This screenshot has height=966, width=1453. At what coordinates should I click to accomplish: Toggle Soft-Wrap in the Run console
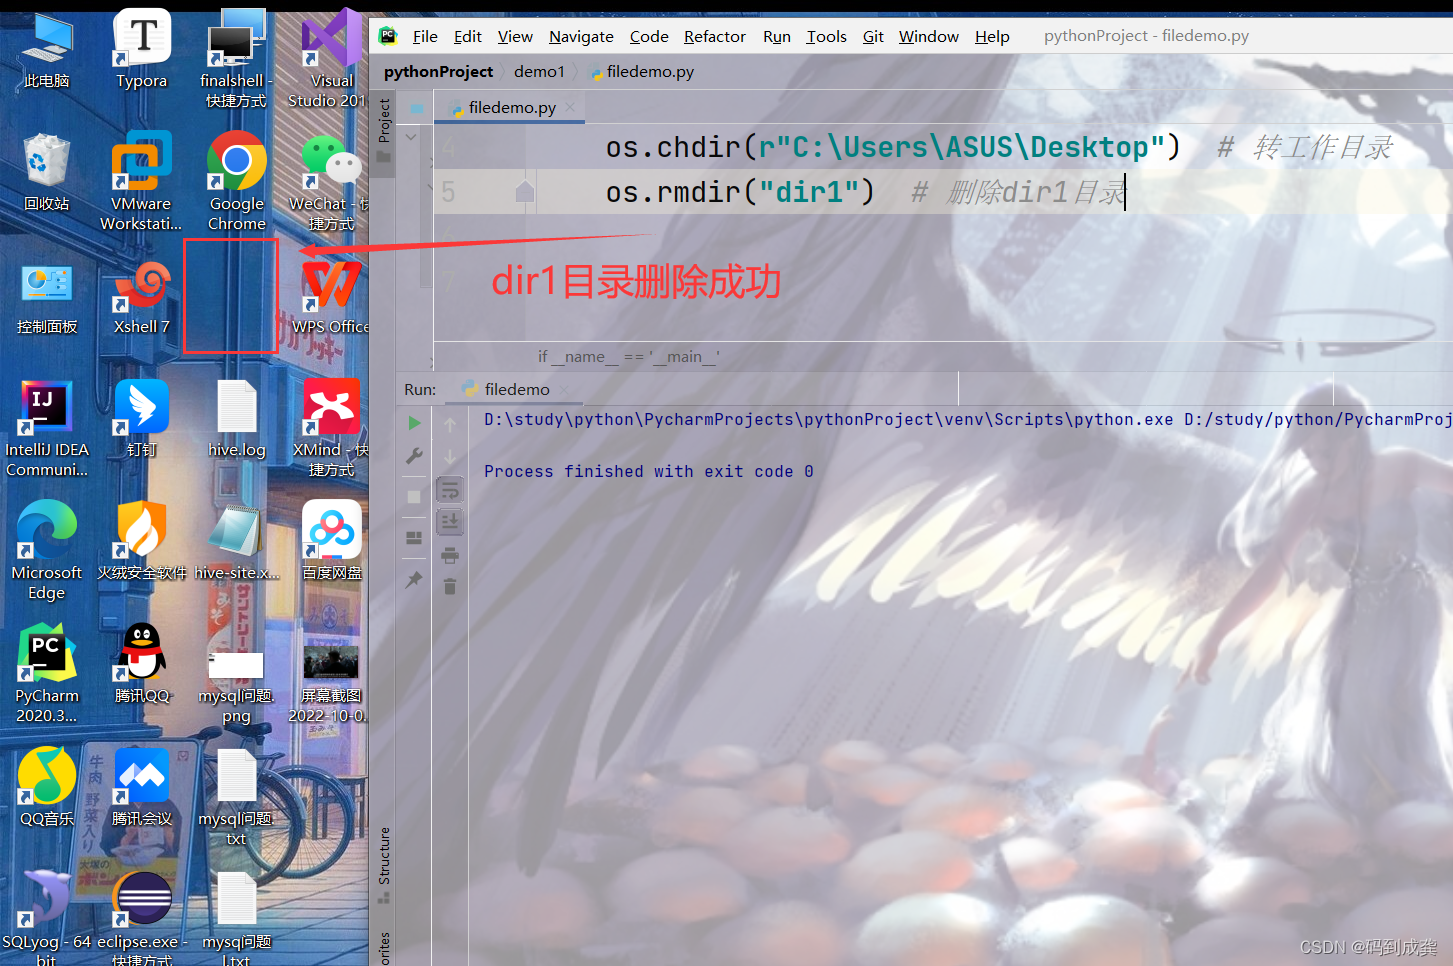click(x=450, y=490)
